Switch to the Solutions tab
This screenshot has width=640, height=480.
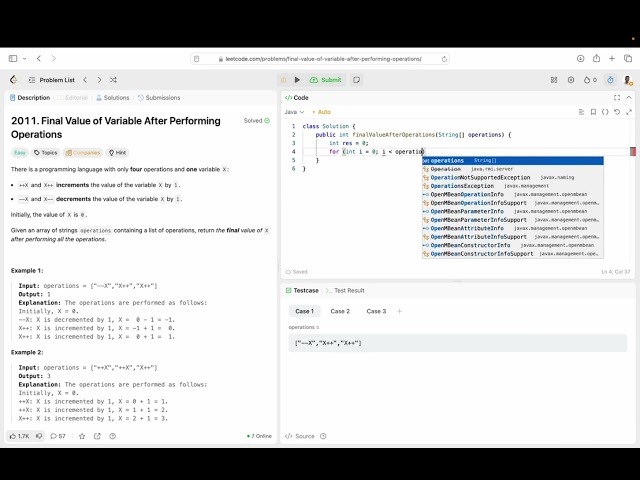pos(112,98)
